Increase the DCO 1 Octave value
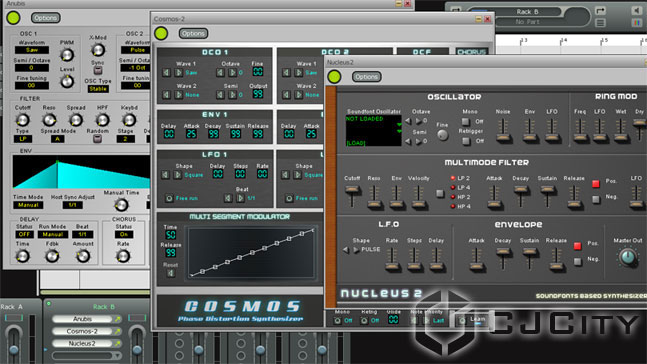Image resolution: width=647 pixels, height=364 pixels. click(232, 73)
